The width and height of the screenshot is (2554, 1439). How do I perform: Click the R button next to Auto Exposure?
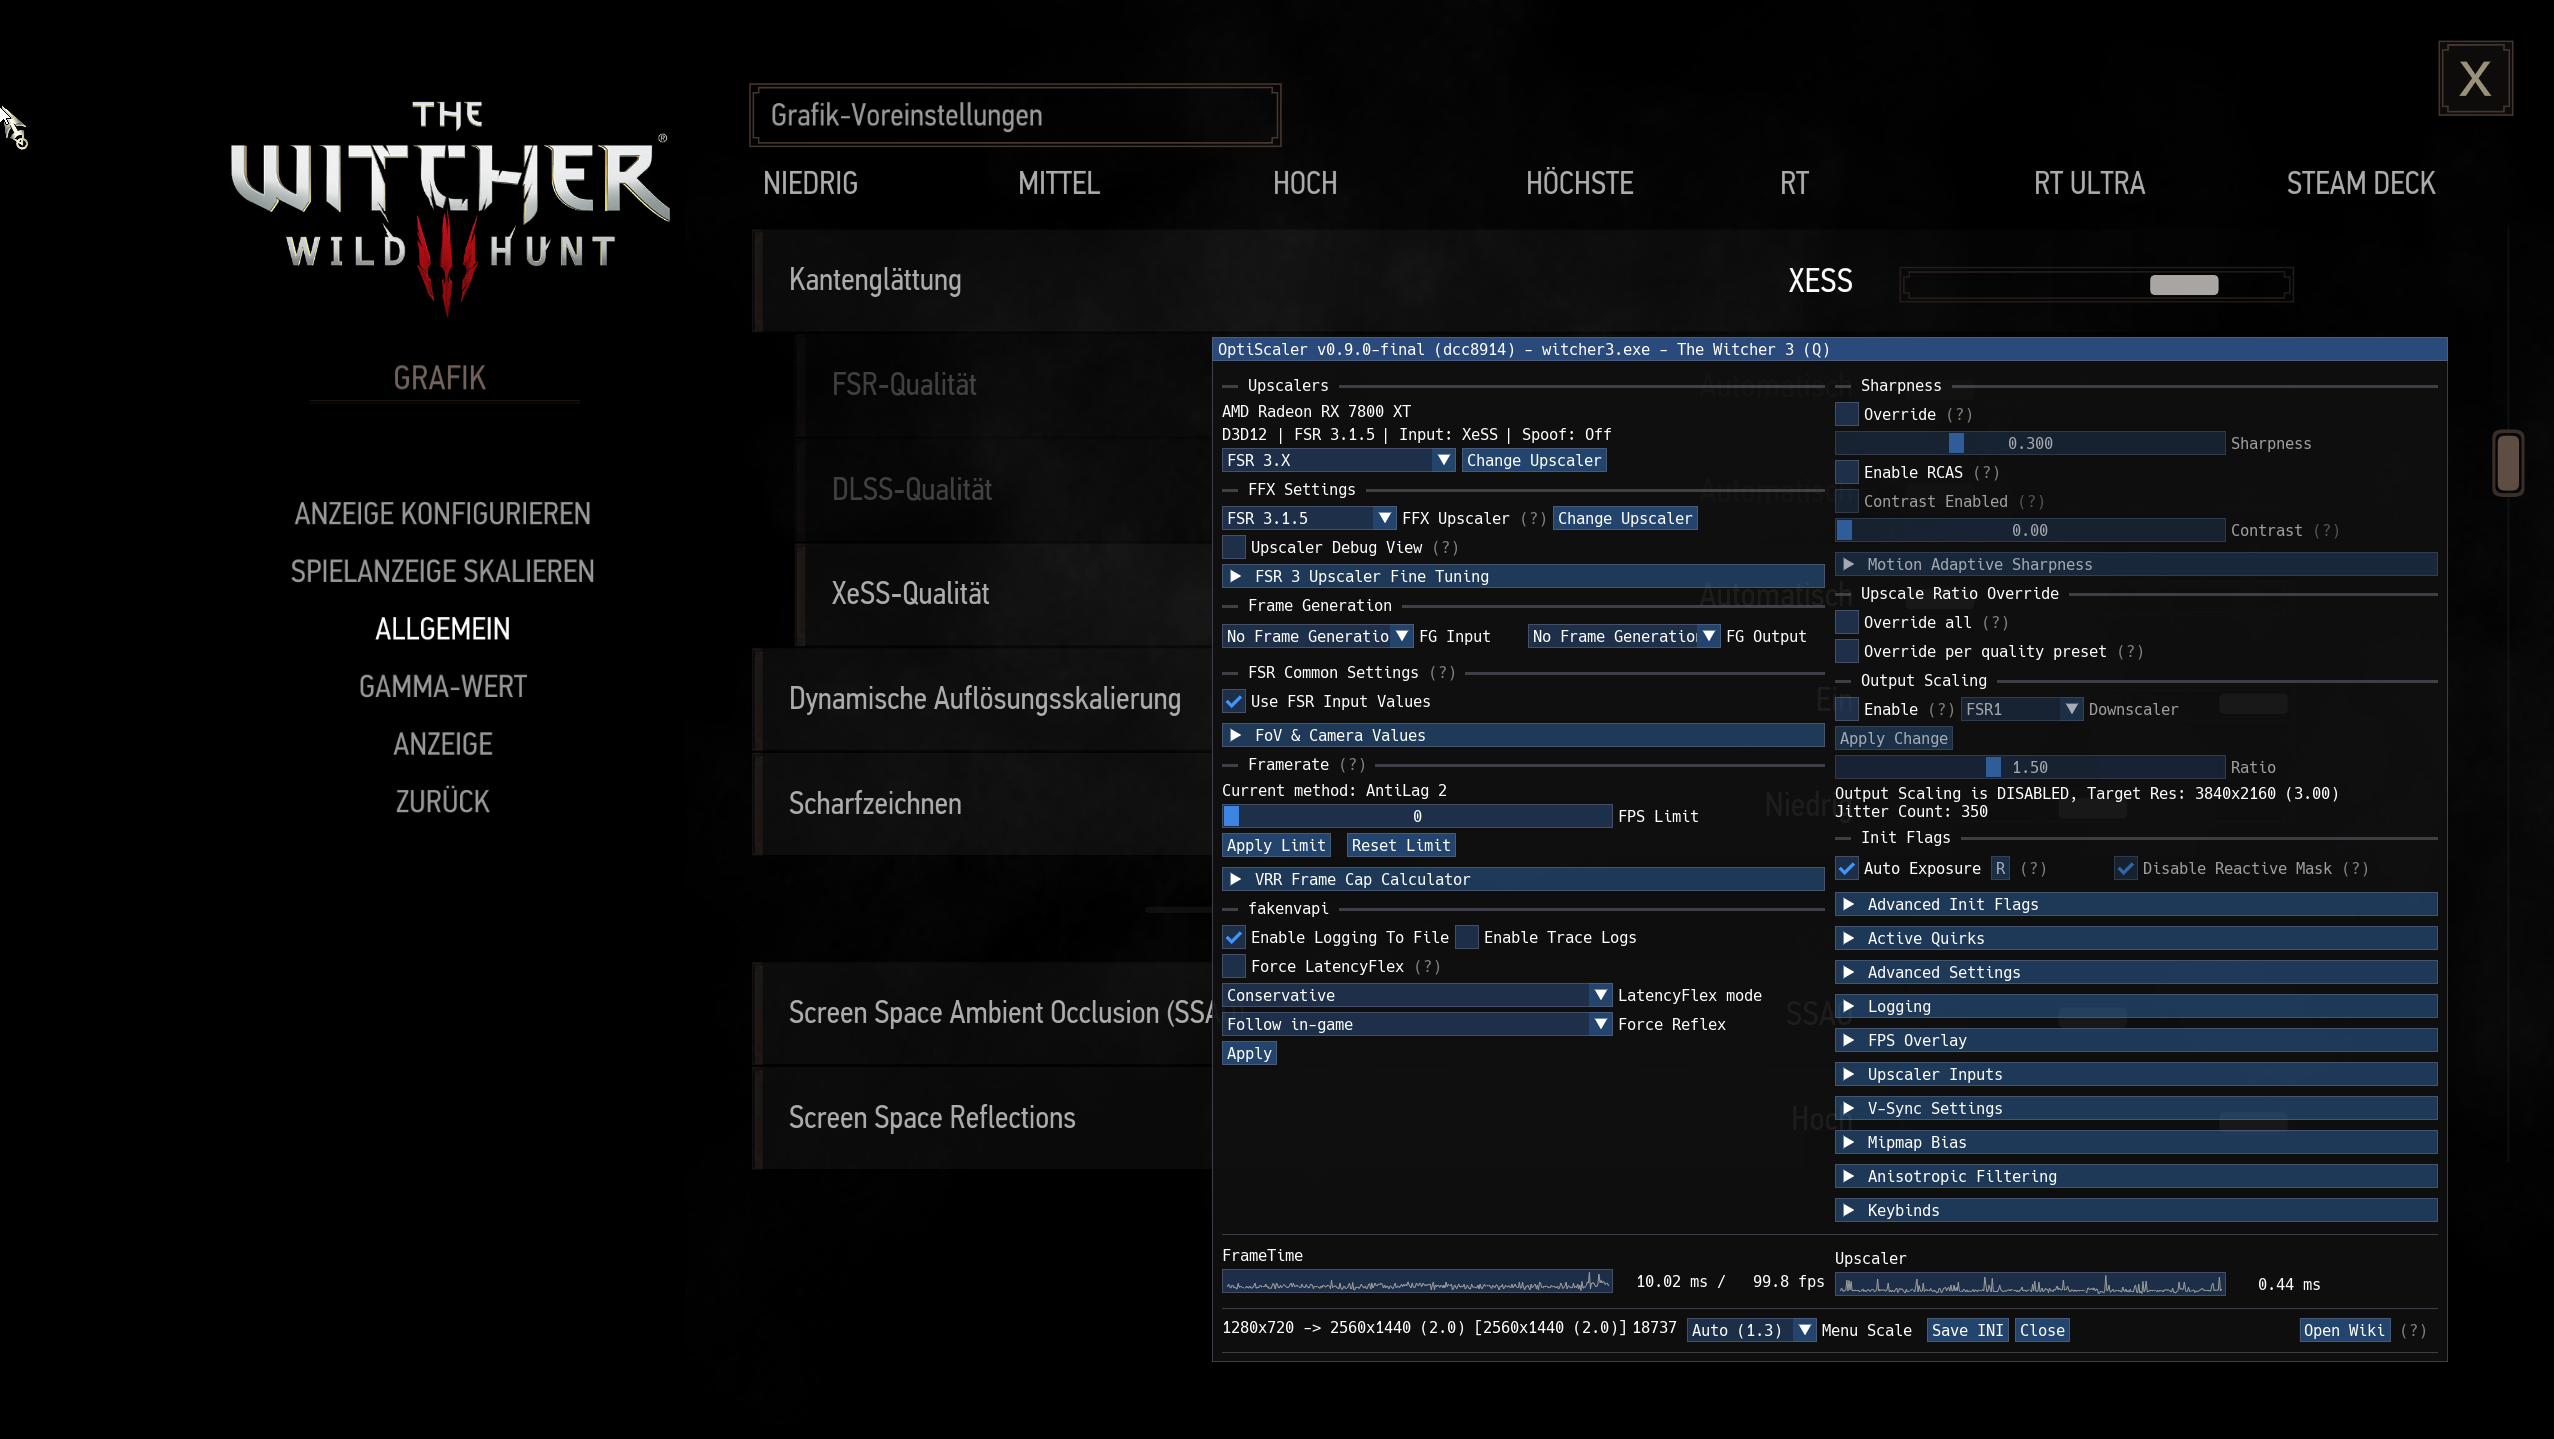(x=2000, y=868)
